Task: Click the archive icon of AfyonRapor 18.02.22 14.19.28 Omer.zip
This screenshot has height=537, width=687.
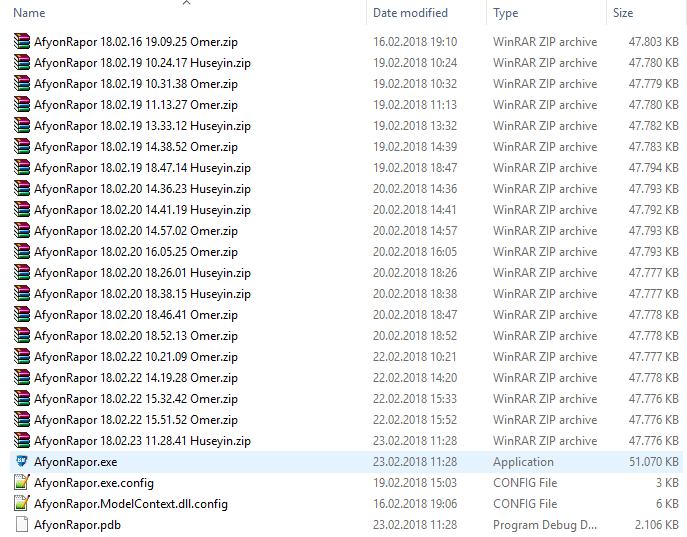Action: tap(21, 378)
